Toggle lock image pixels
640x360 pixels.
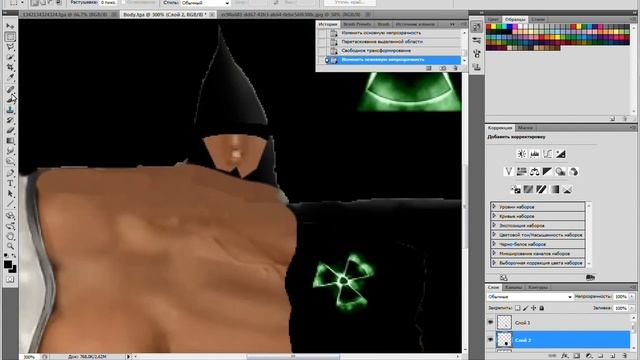[525, 308]
